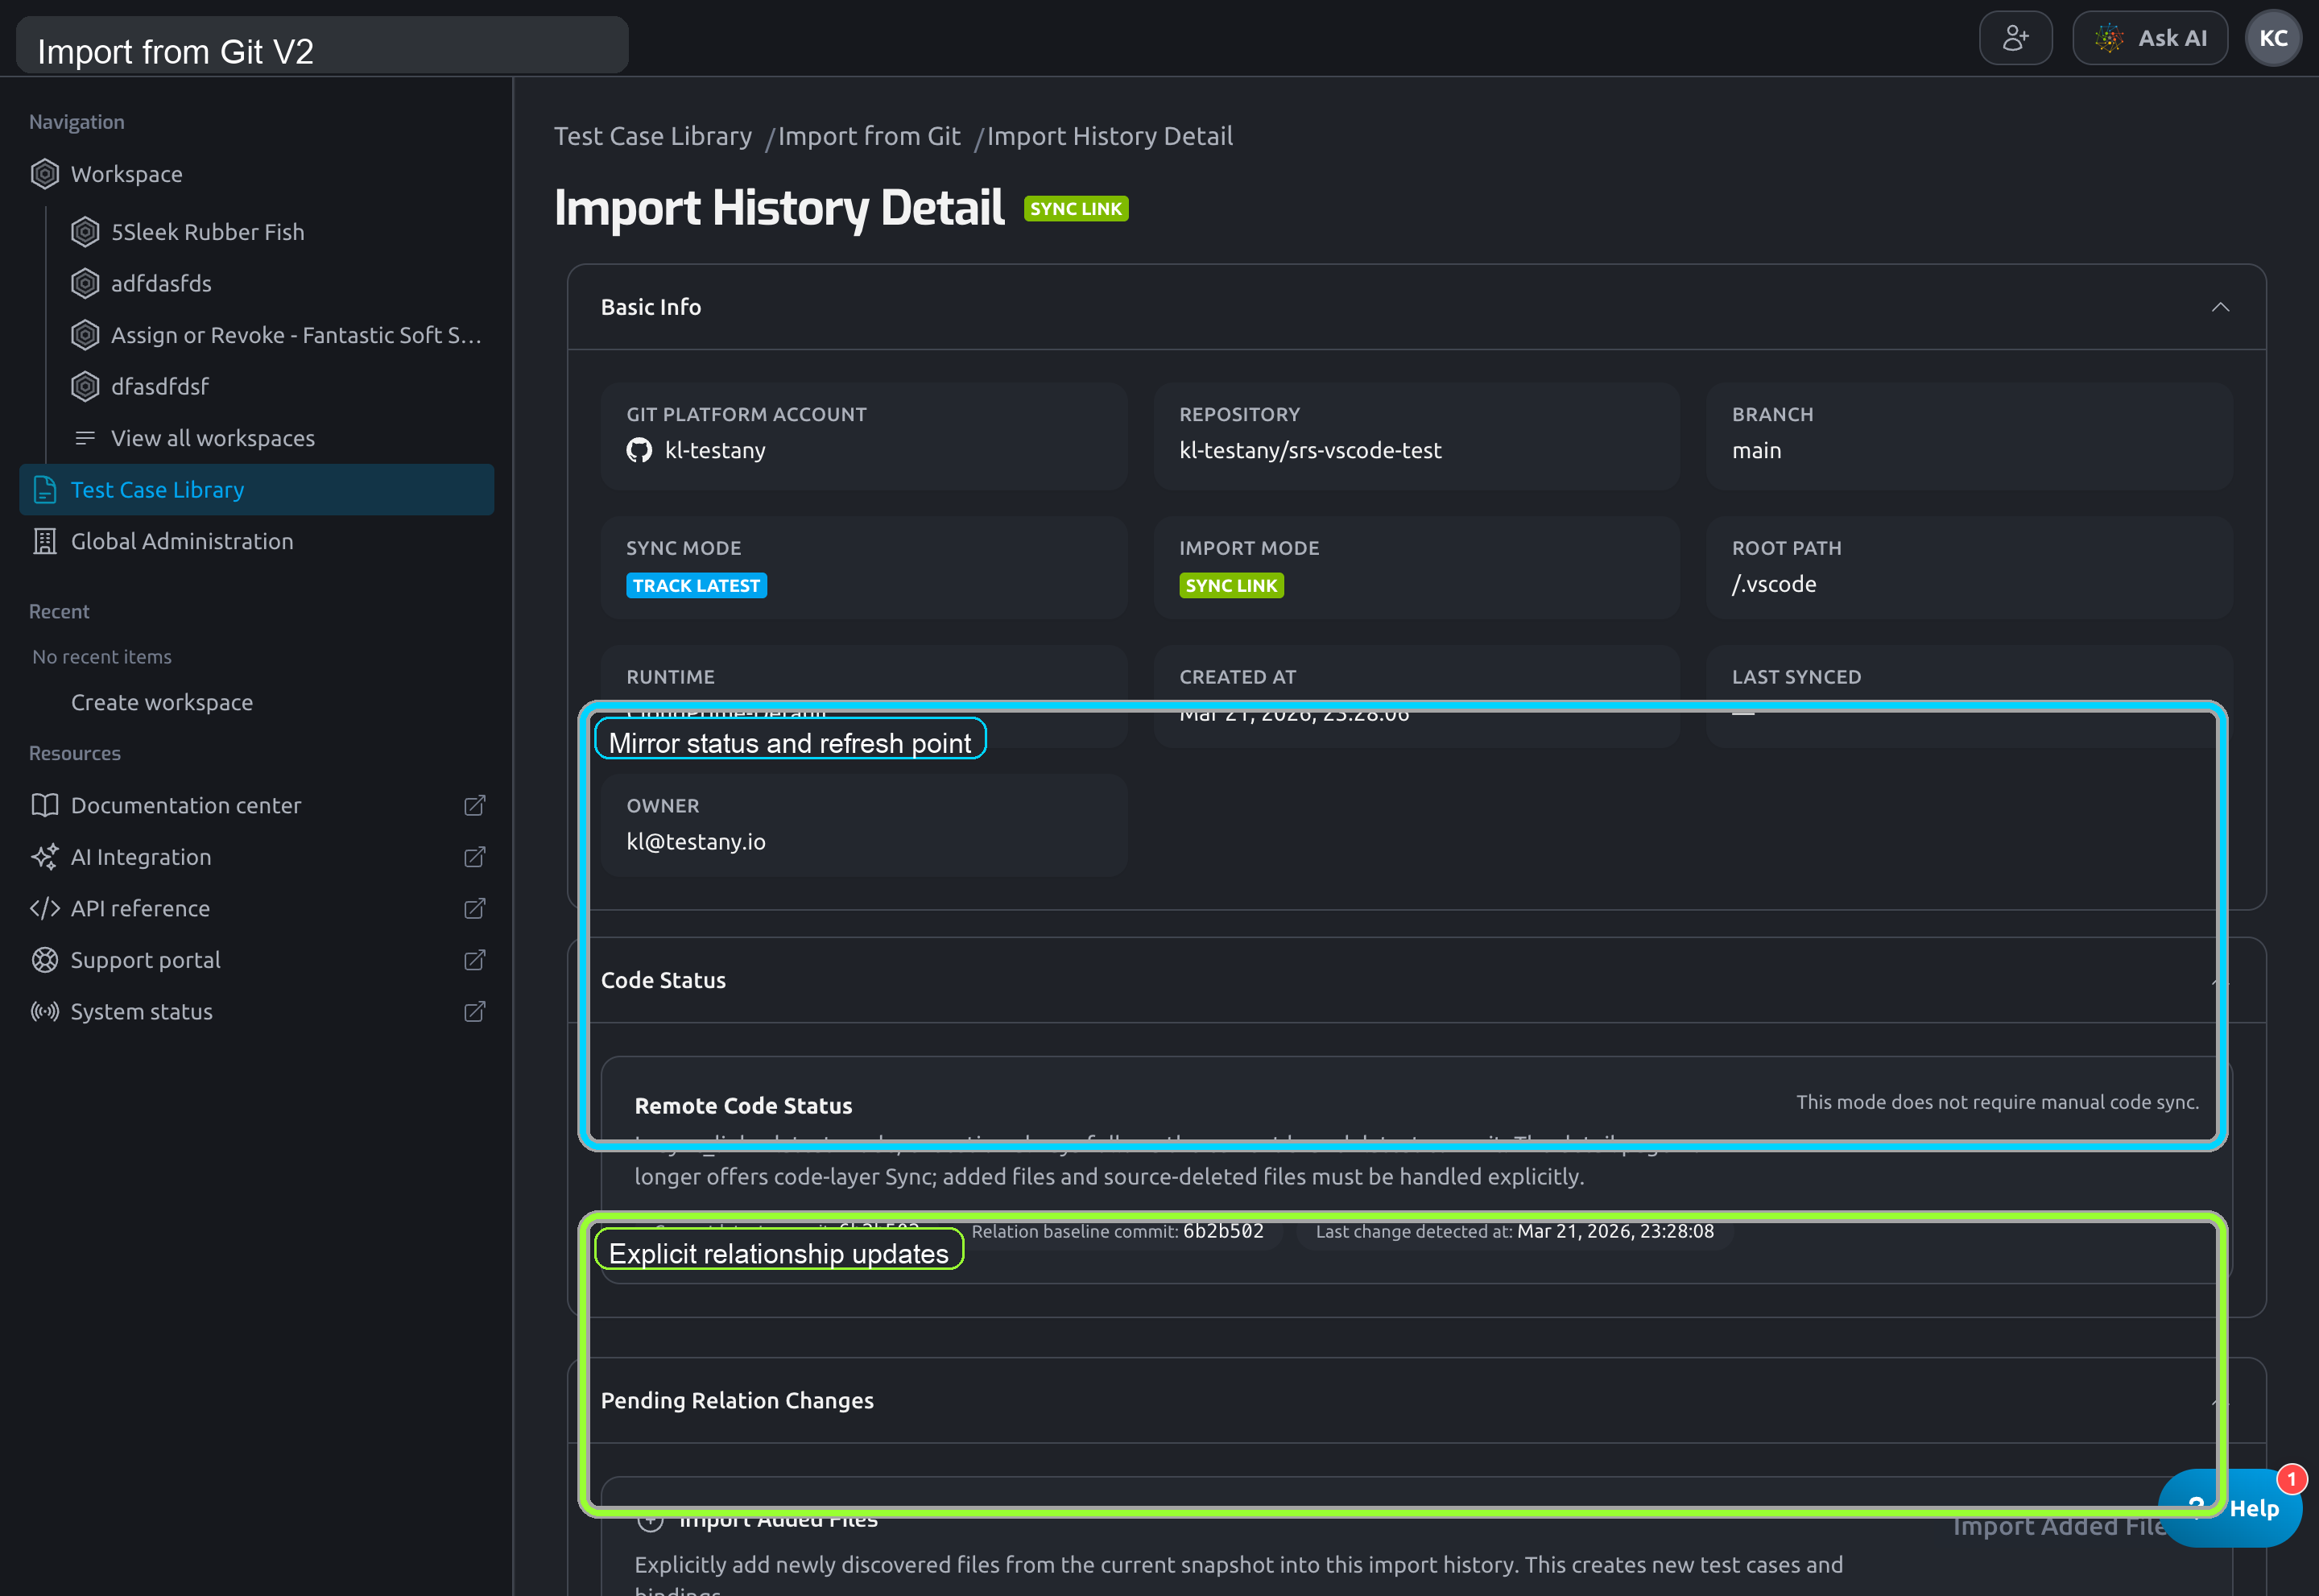Click View all workspaces
This screenshot has height=1596, width=2319.
[x=212, y=438]
